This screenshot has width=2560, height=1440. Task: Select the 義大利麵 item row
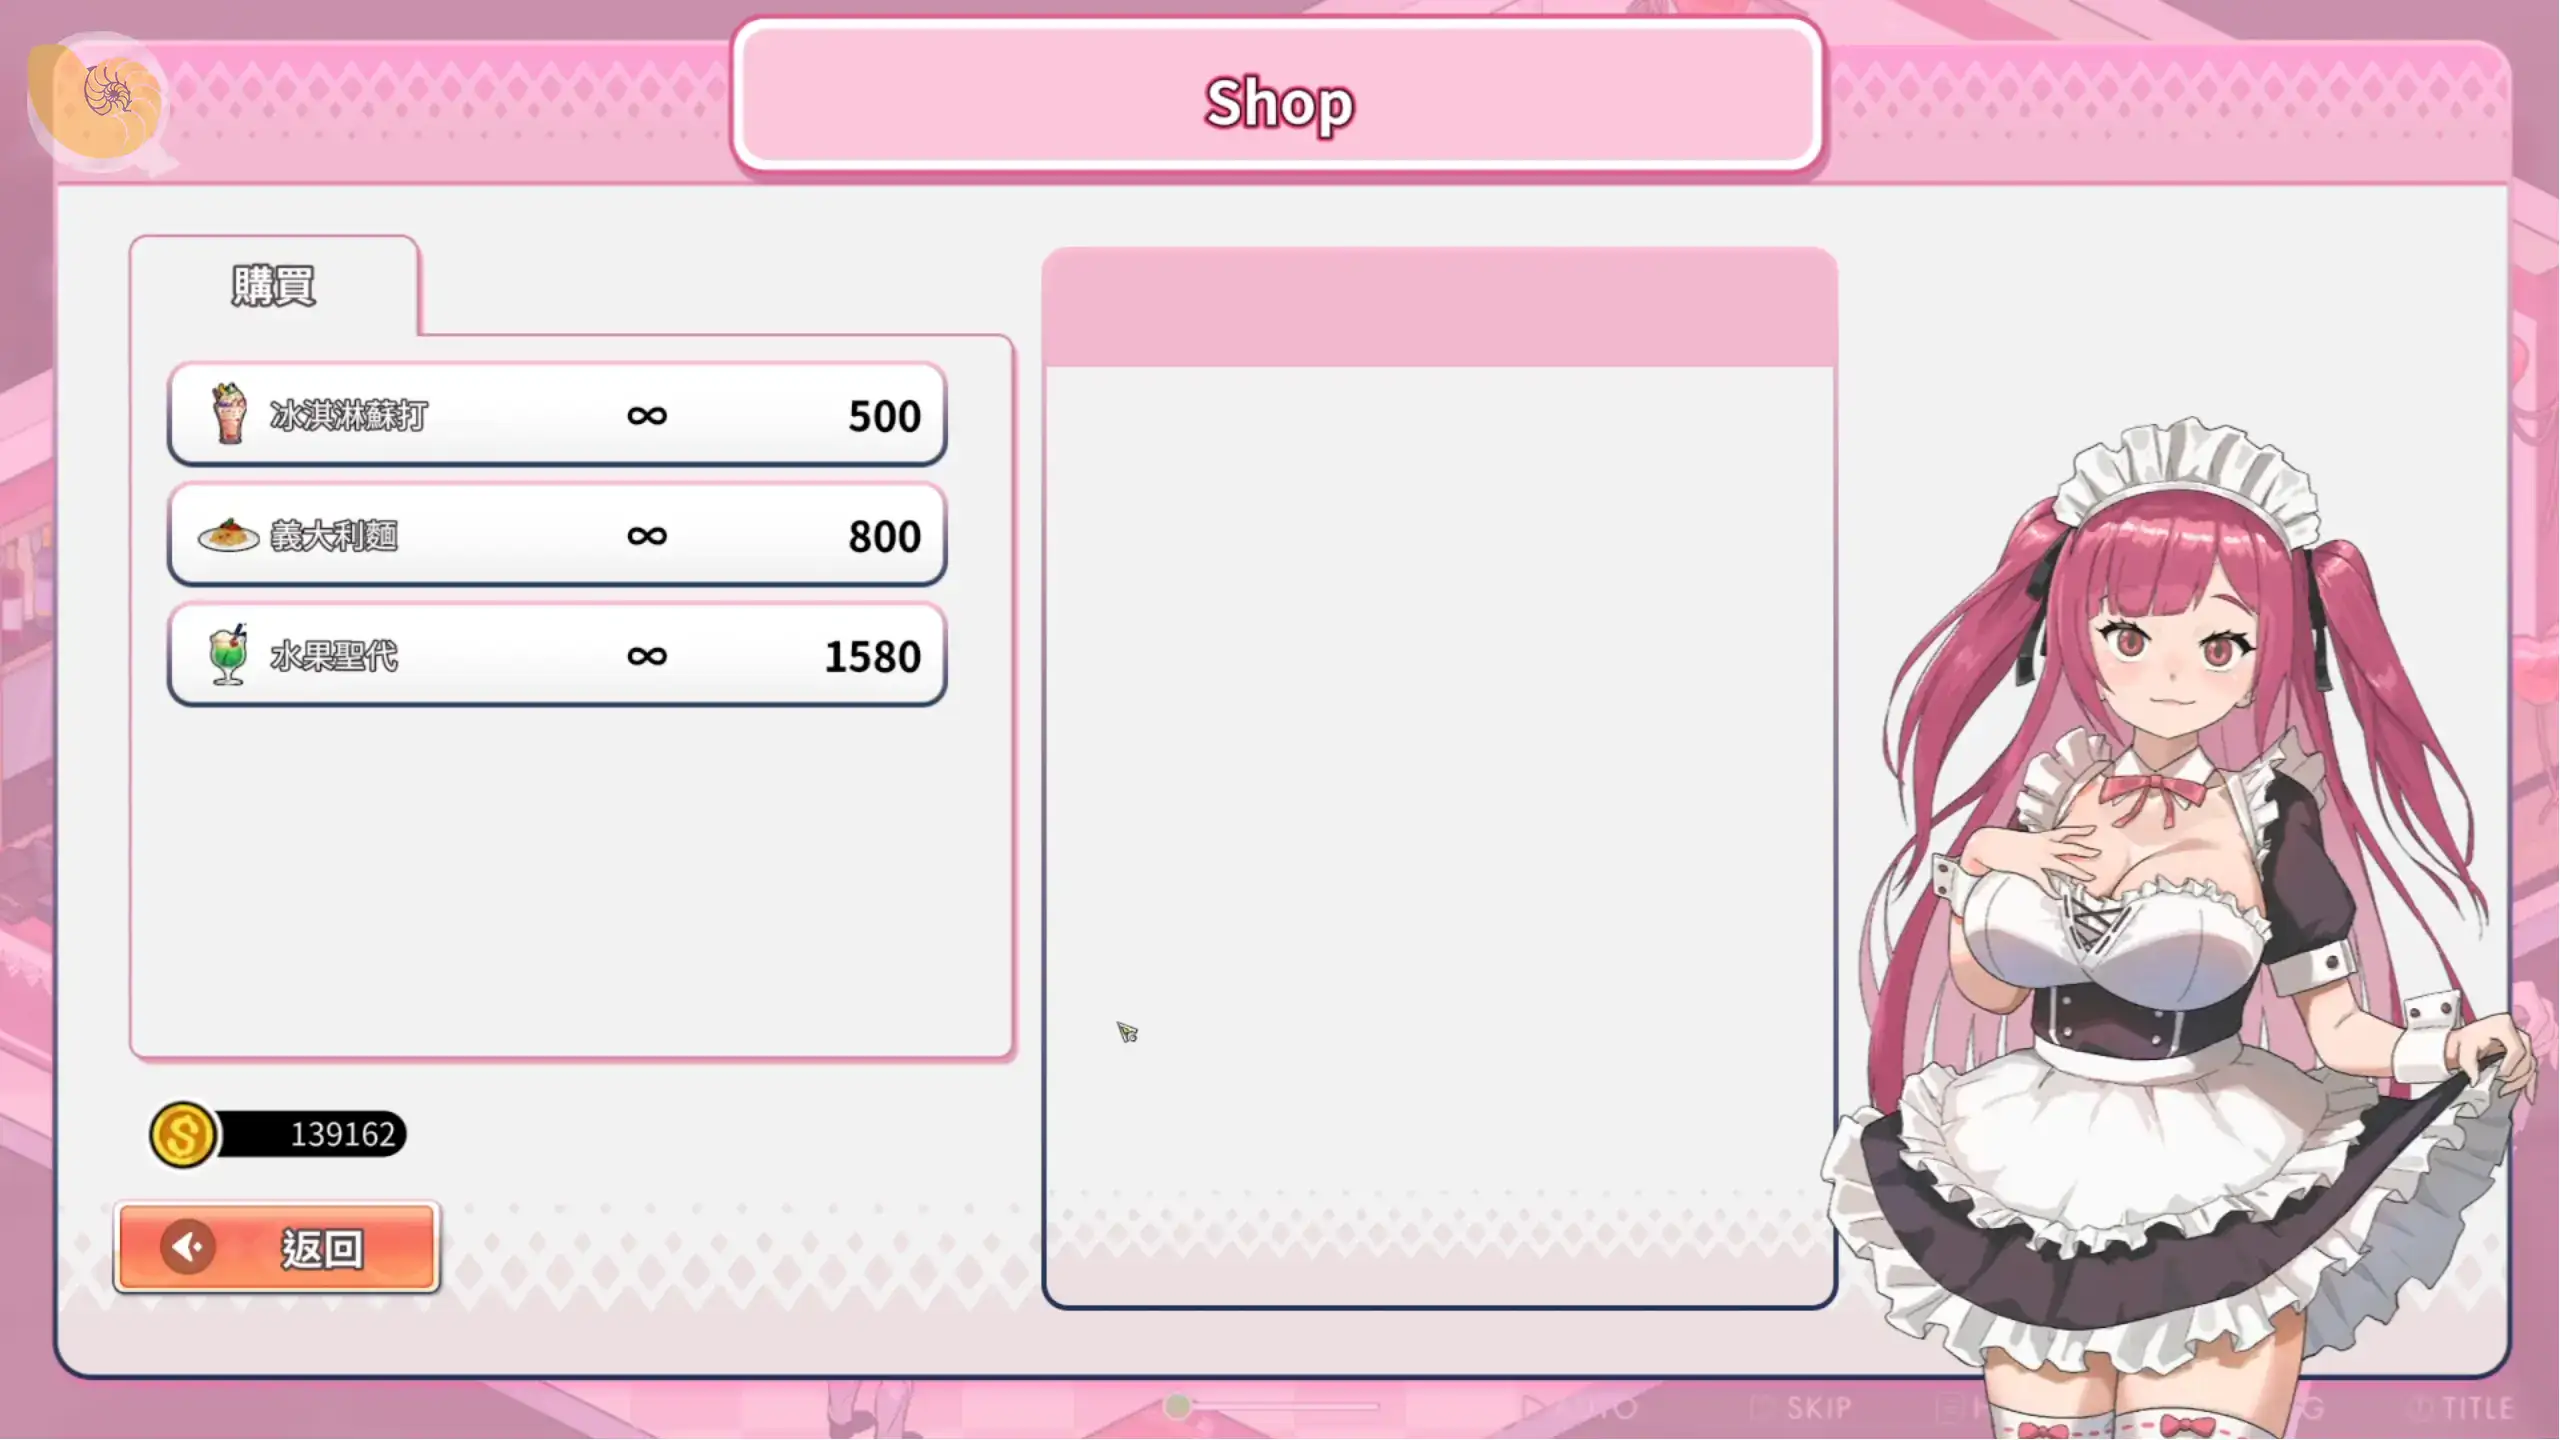(557, 535)
